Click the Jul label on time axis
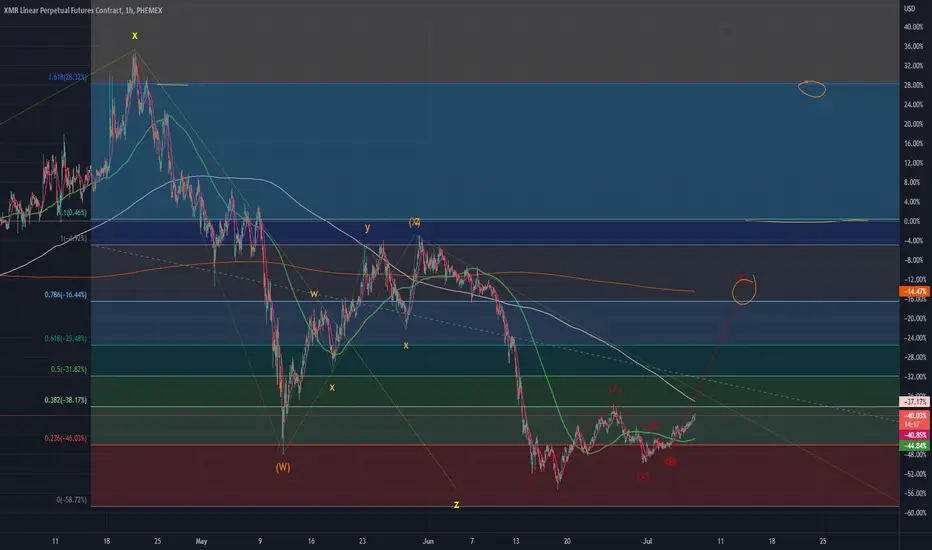 click(647, 541)
